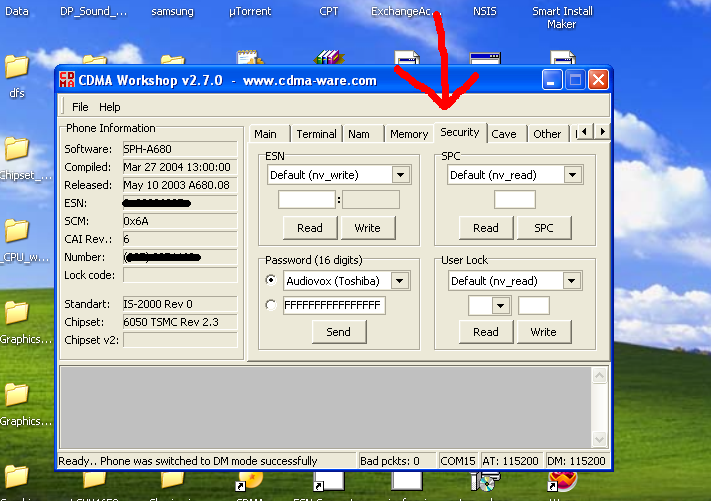Select the Audiovox (Toshiba) radio button
The image size is (711, 501).
point(271,280)
